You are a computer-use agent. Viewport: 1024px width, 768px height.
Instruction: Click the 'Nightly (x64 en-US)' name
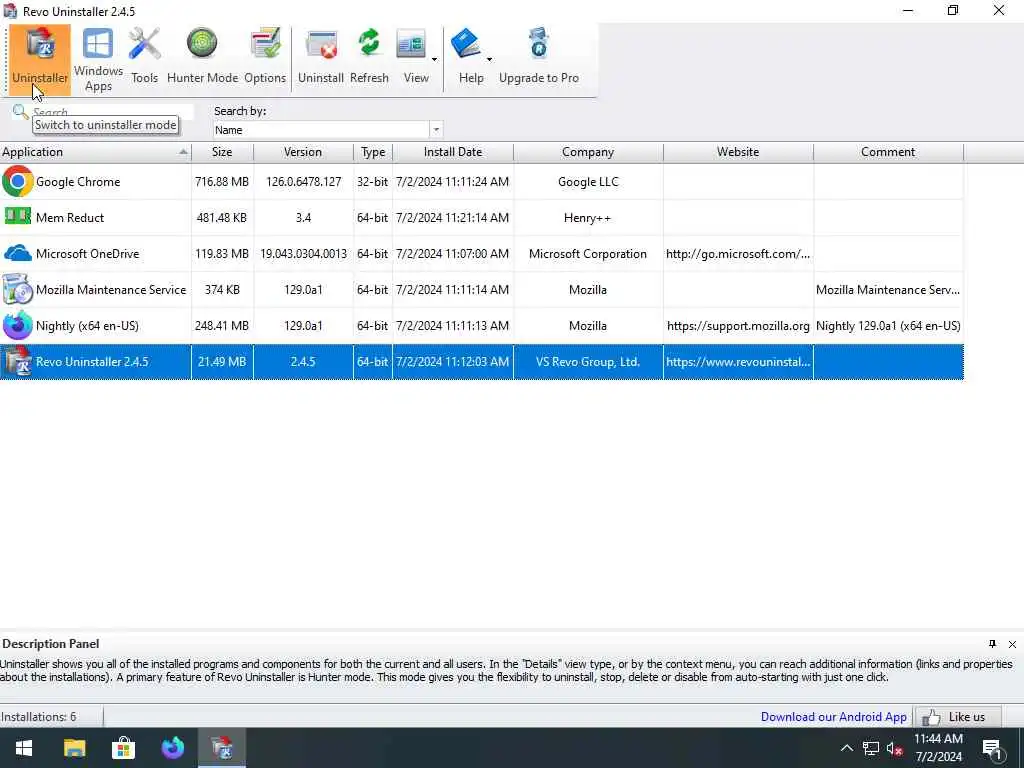87,325
